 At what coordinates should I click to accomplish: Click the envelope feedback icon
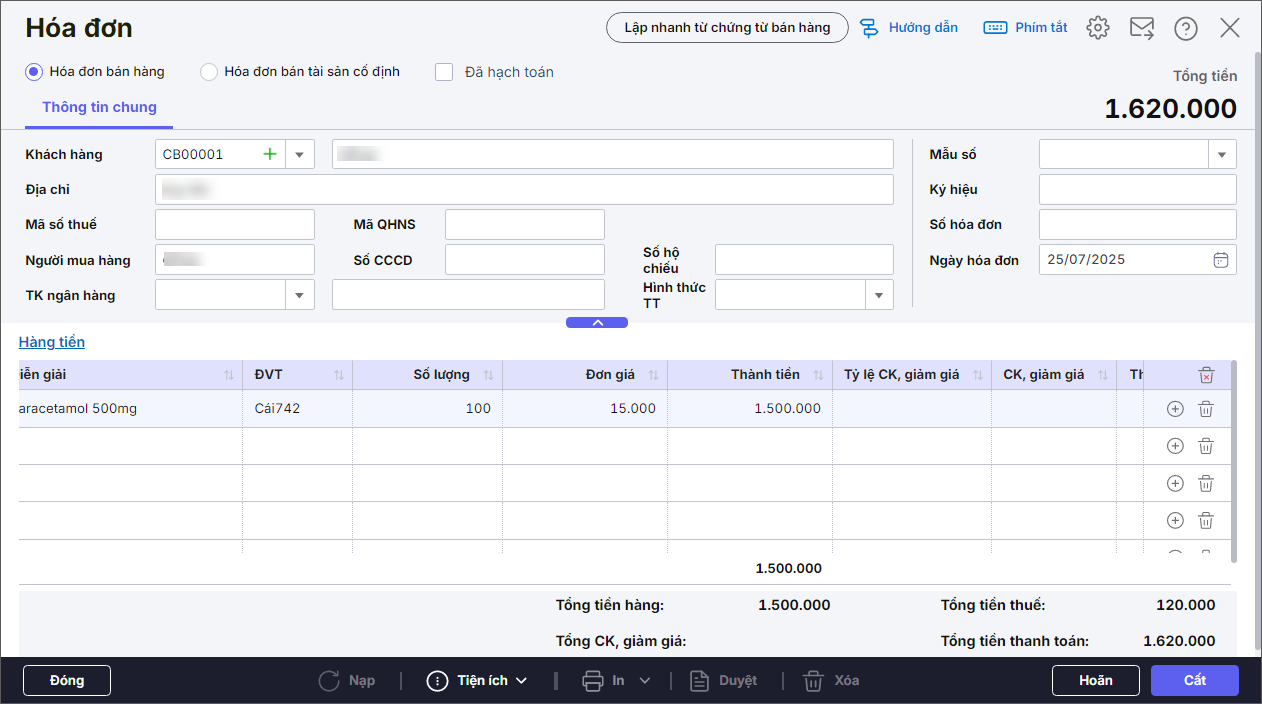[x=1142, y=28]
